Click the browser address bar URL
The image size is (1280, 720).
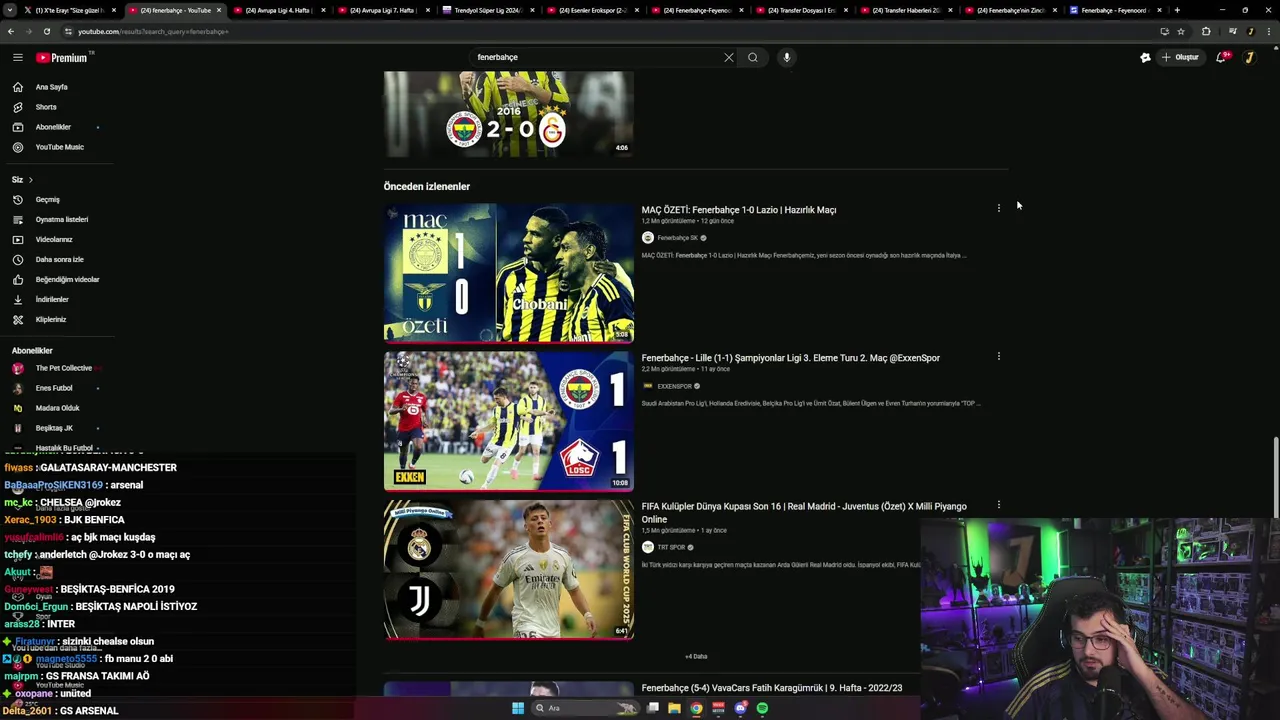pyautogui.click(x=153, y=31)
